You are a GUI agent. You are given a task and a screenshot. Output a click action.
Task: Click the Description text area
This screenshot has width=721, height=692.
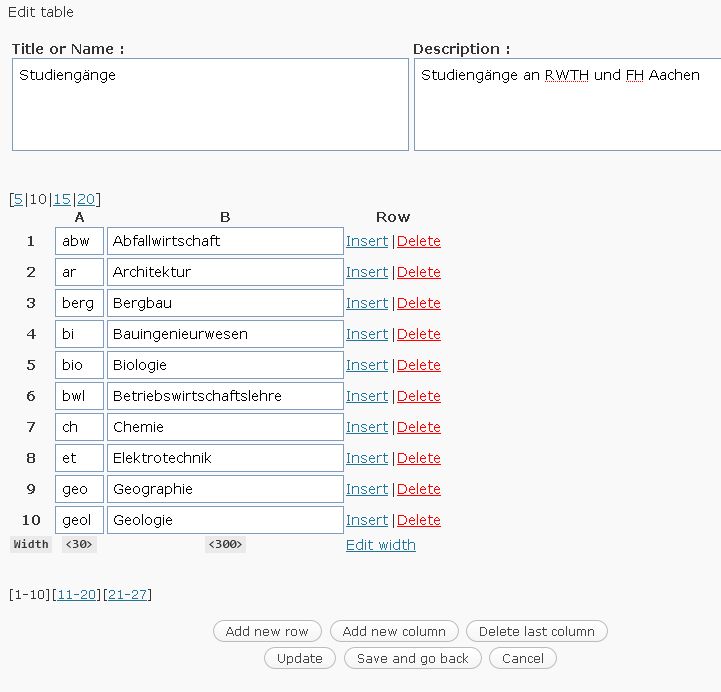point(566,104)
